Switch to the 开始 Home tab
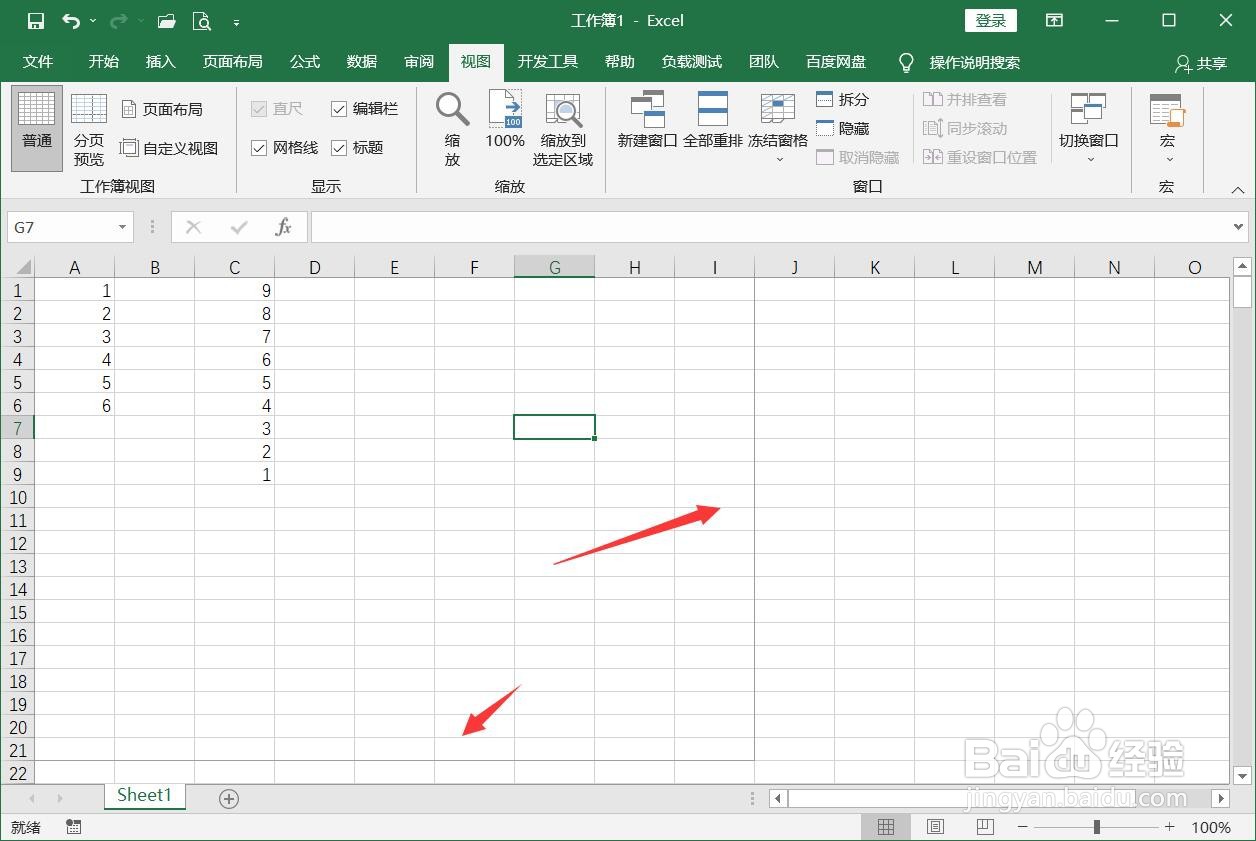 coord(104,62)
